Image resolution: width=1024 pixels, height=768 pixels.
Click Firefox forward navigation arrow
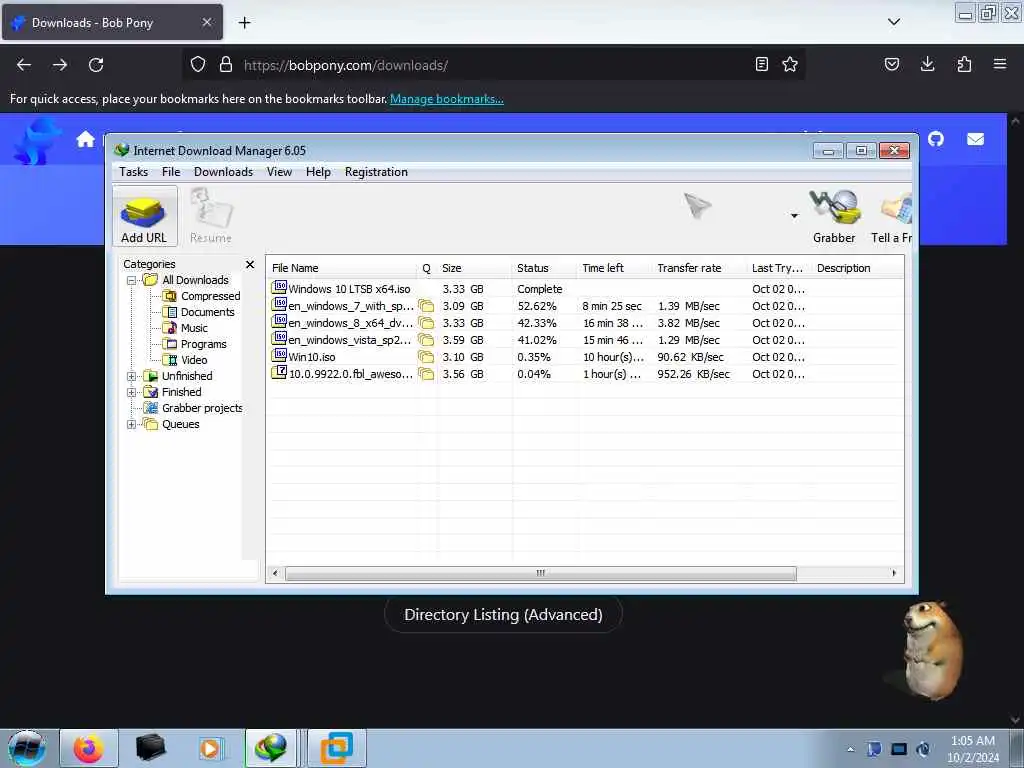coord(59,65)
